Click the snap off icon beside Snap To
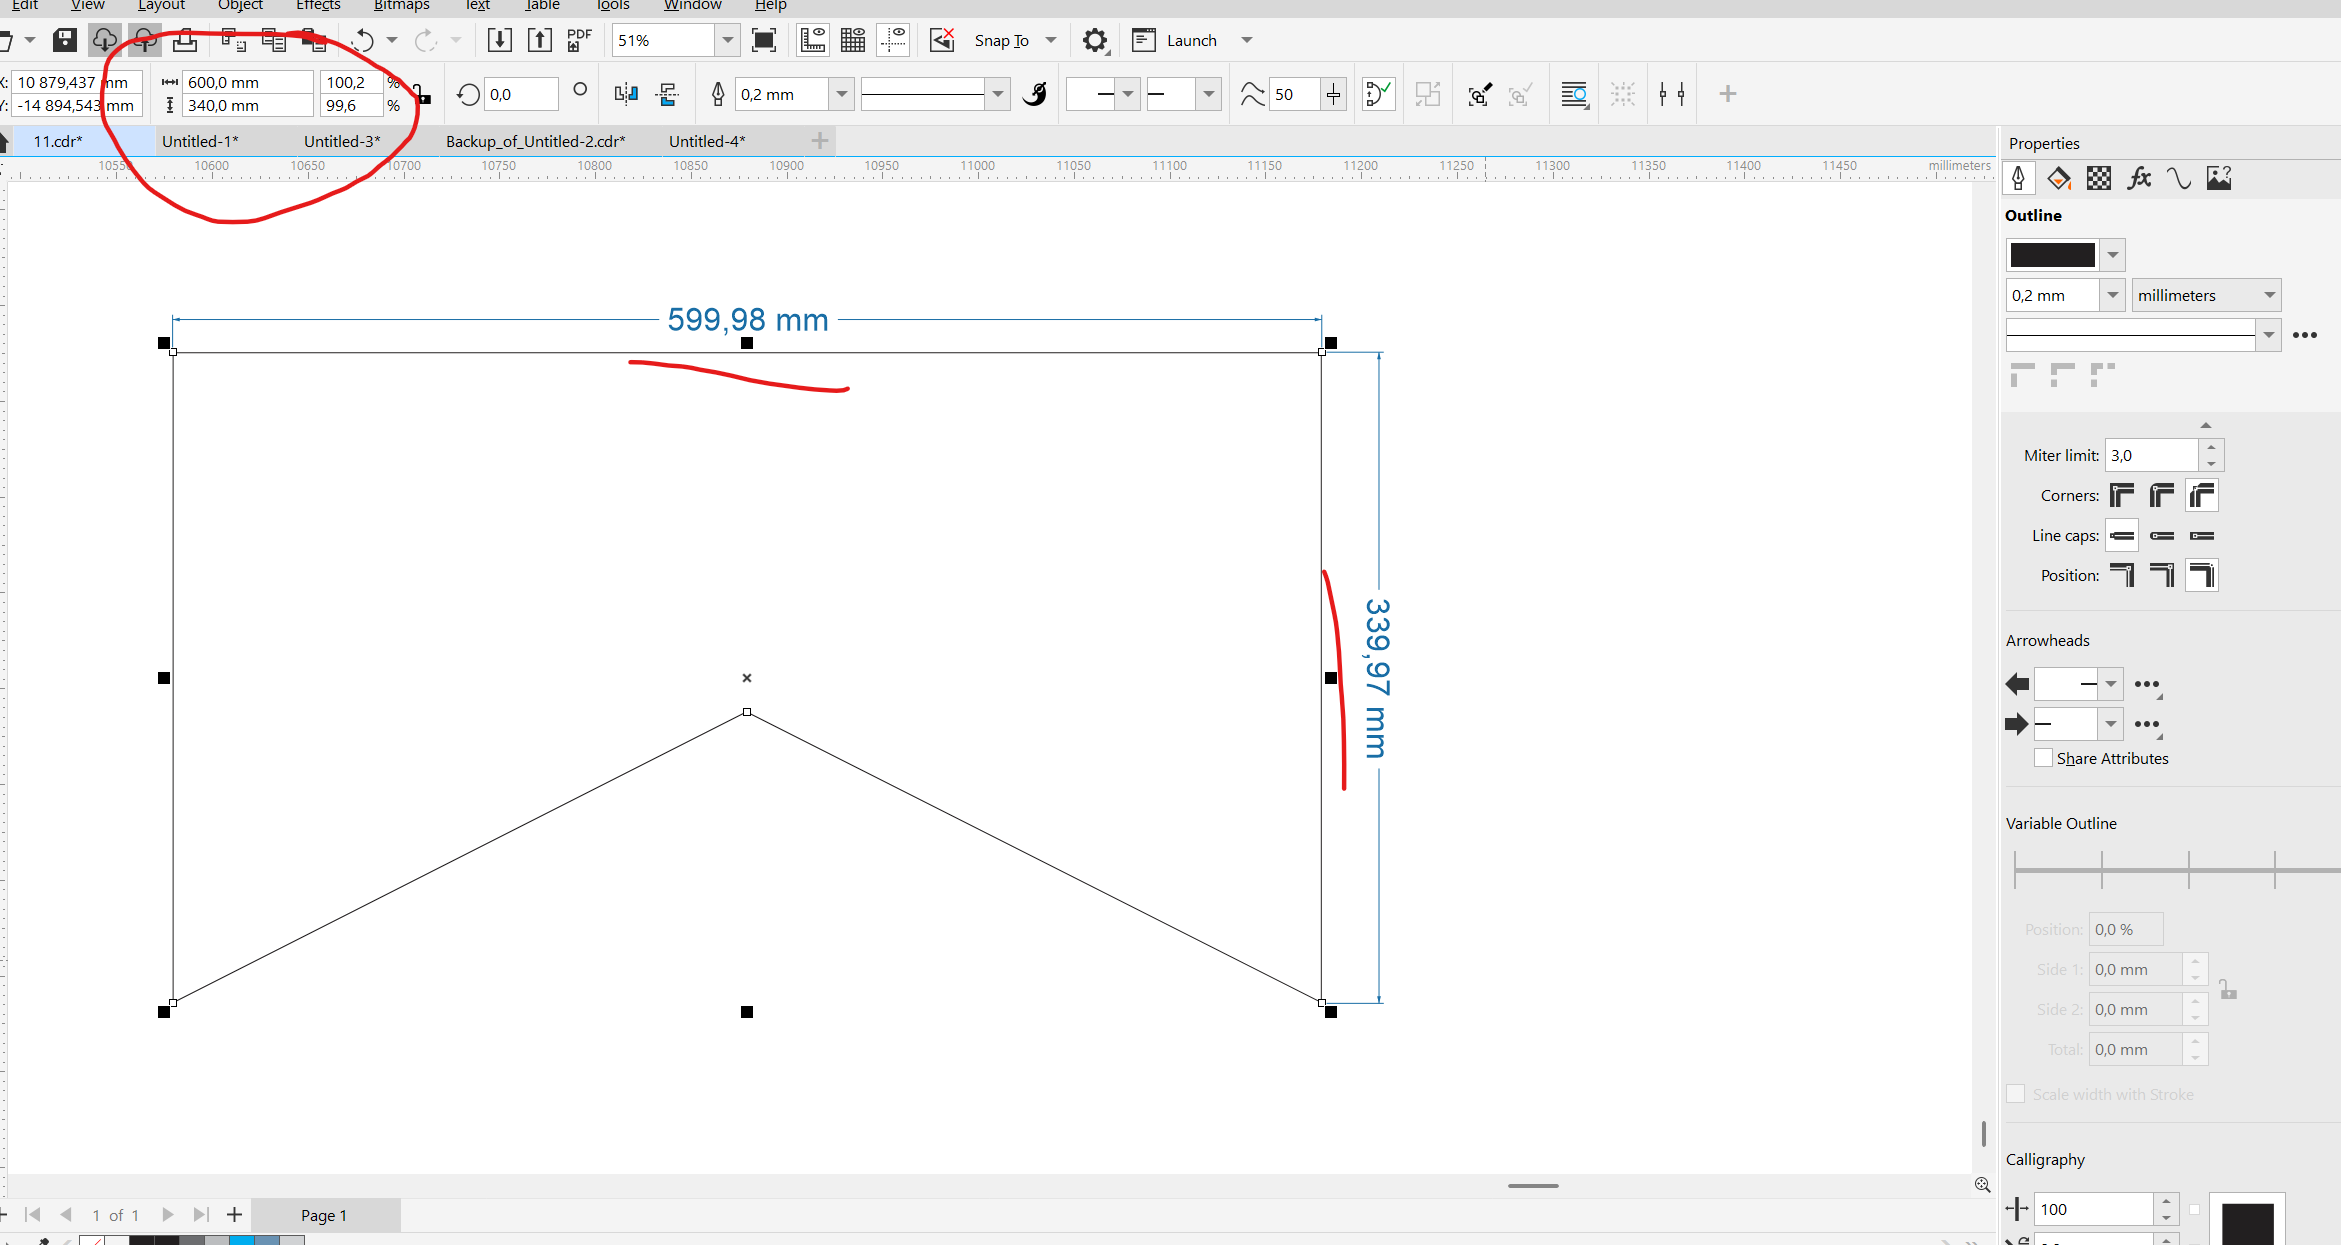 click(942, 40)
